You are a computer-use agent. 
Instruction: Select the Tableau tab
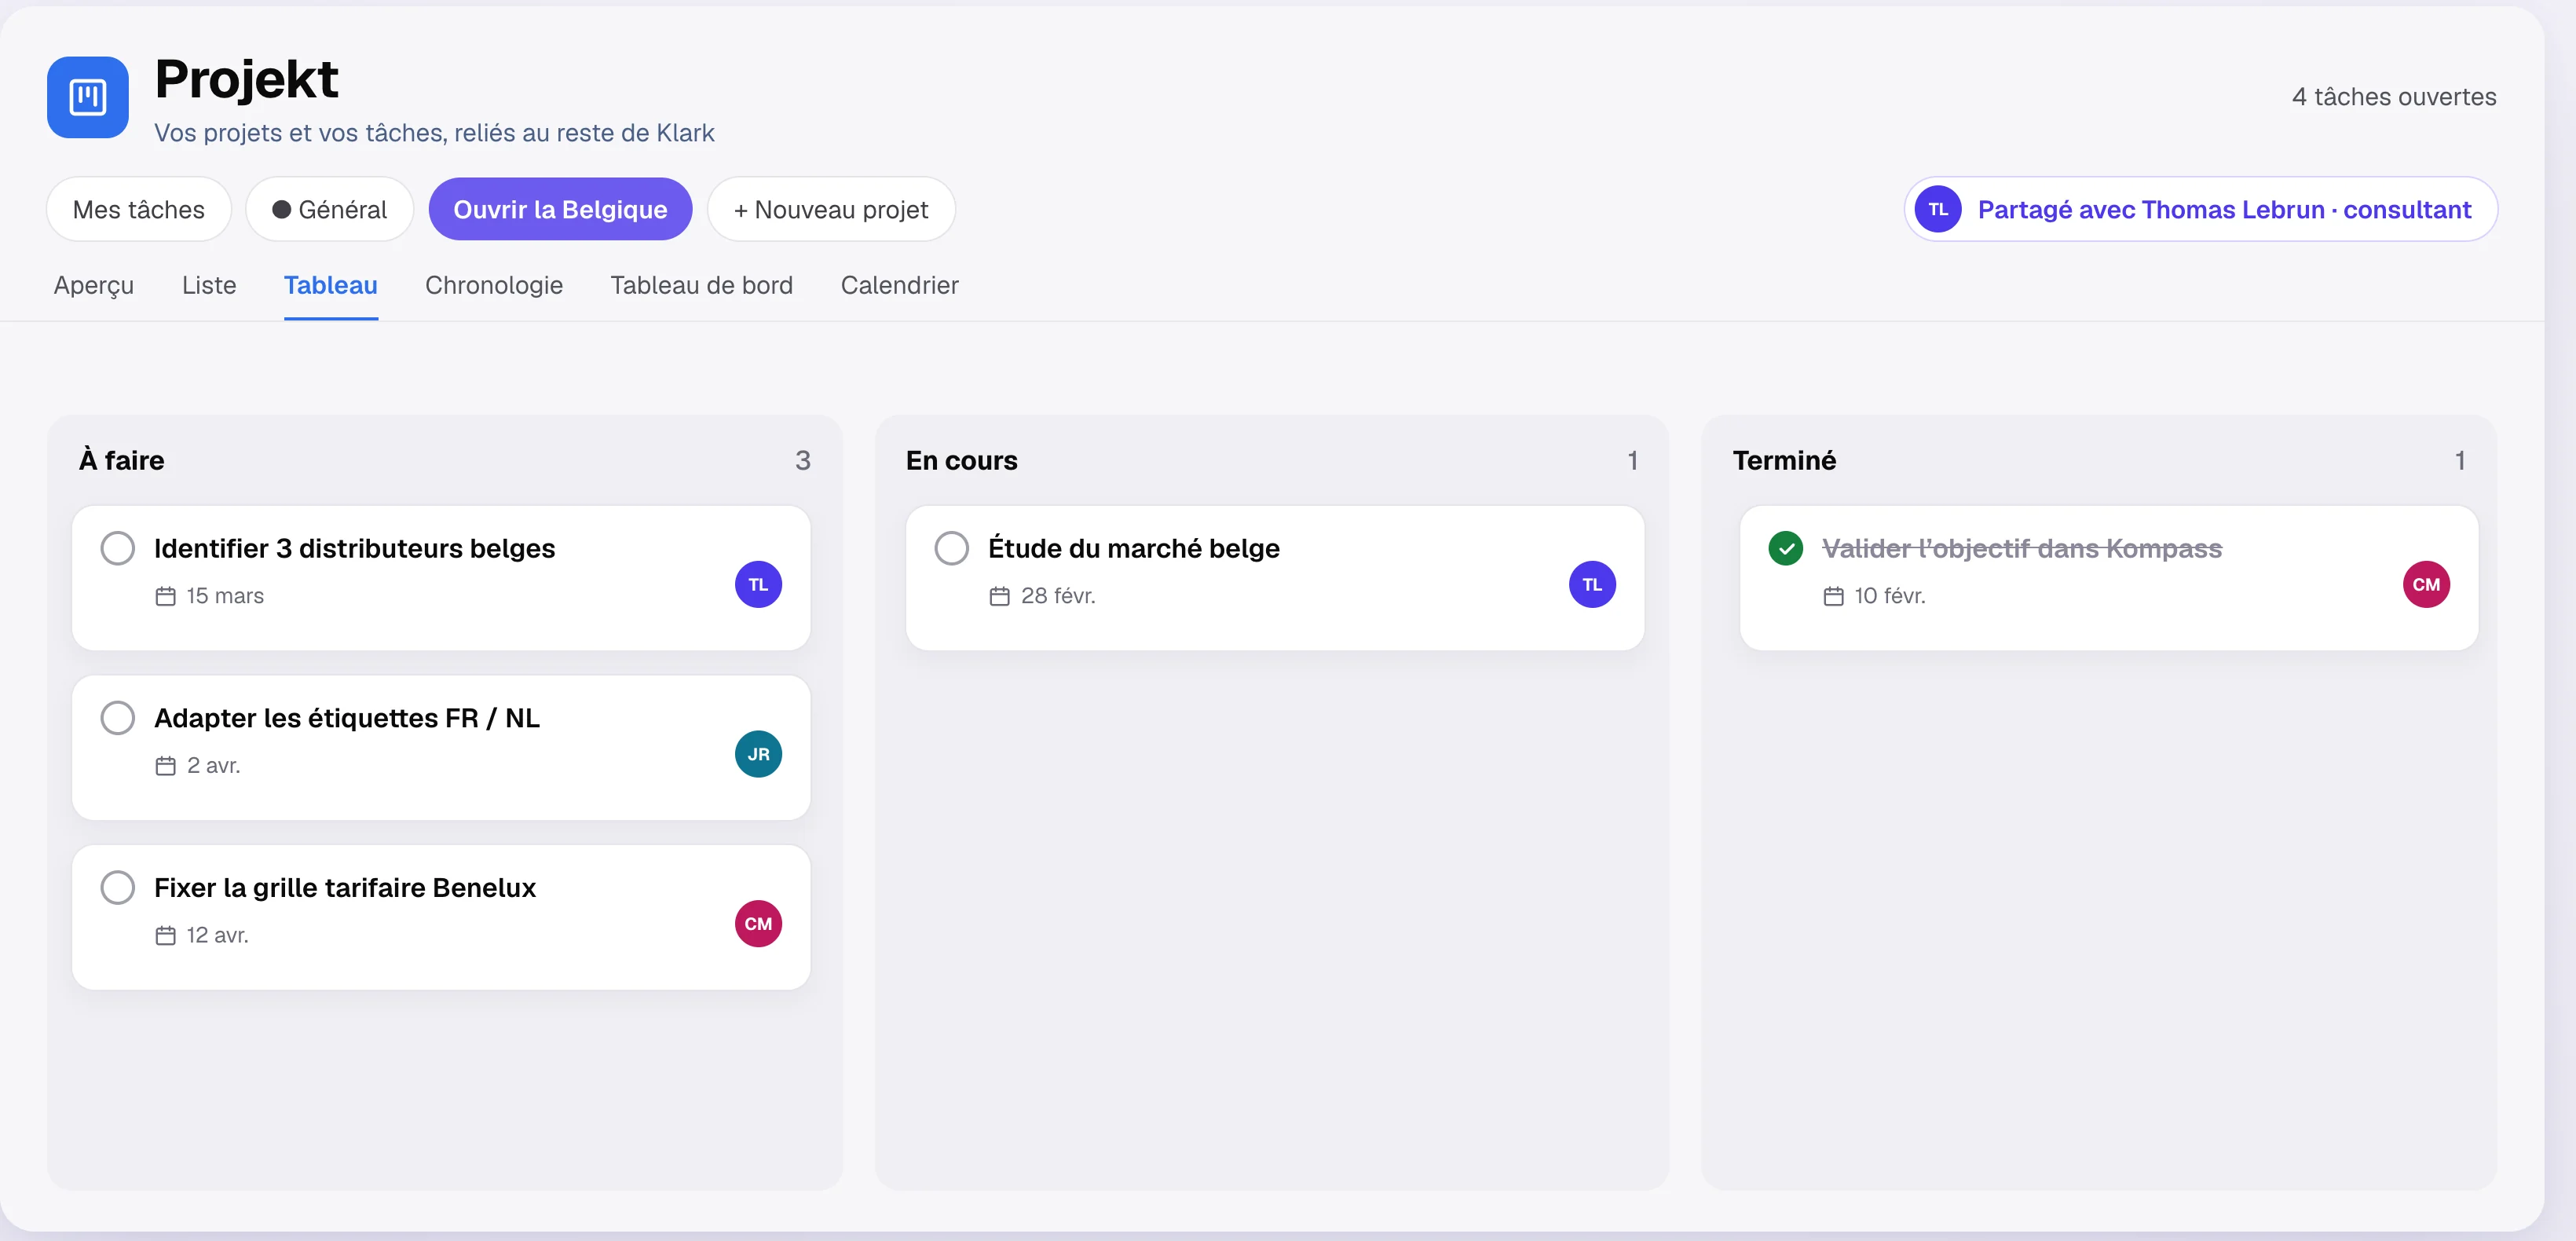tap(331, 286)
